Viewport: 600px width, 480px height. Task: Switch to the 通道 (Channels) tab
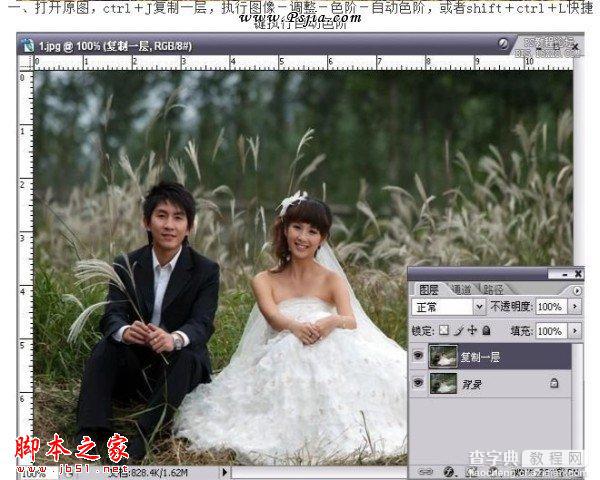461,290
